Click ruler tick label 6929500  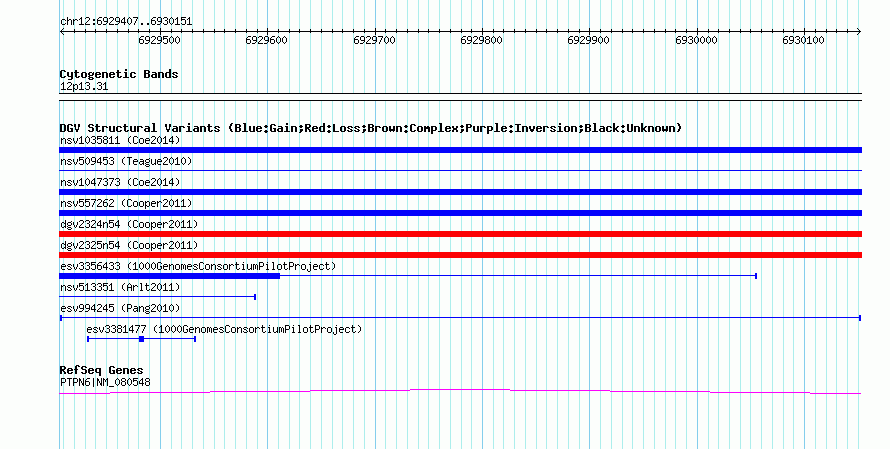coord(159,40)
